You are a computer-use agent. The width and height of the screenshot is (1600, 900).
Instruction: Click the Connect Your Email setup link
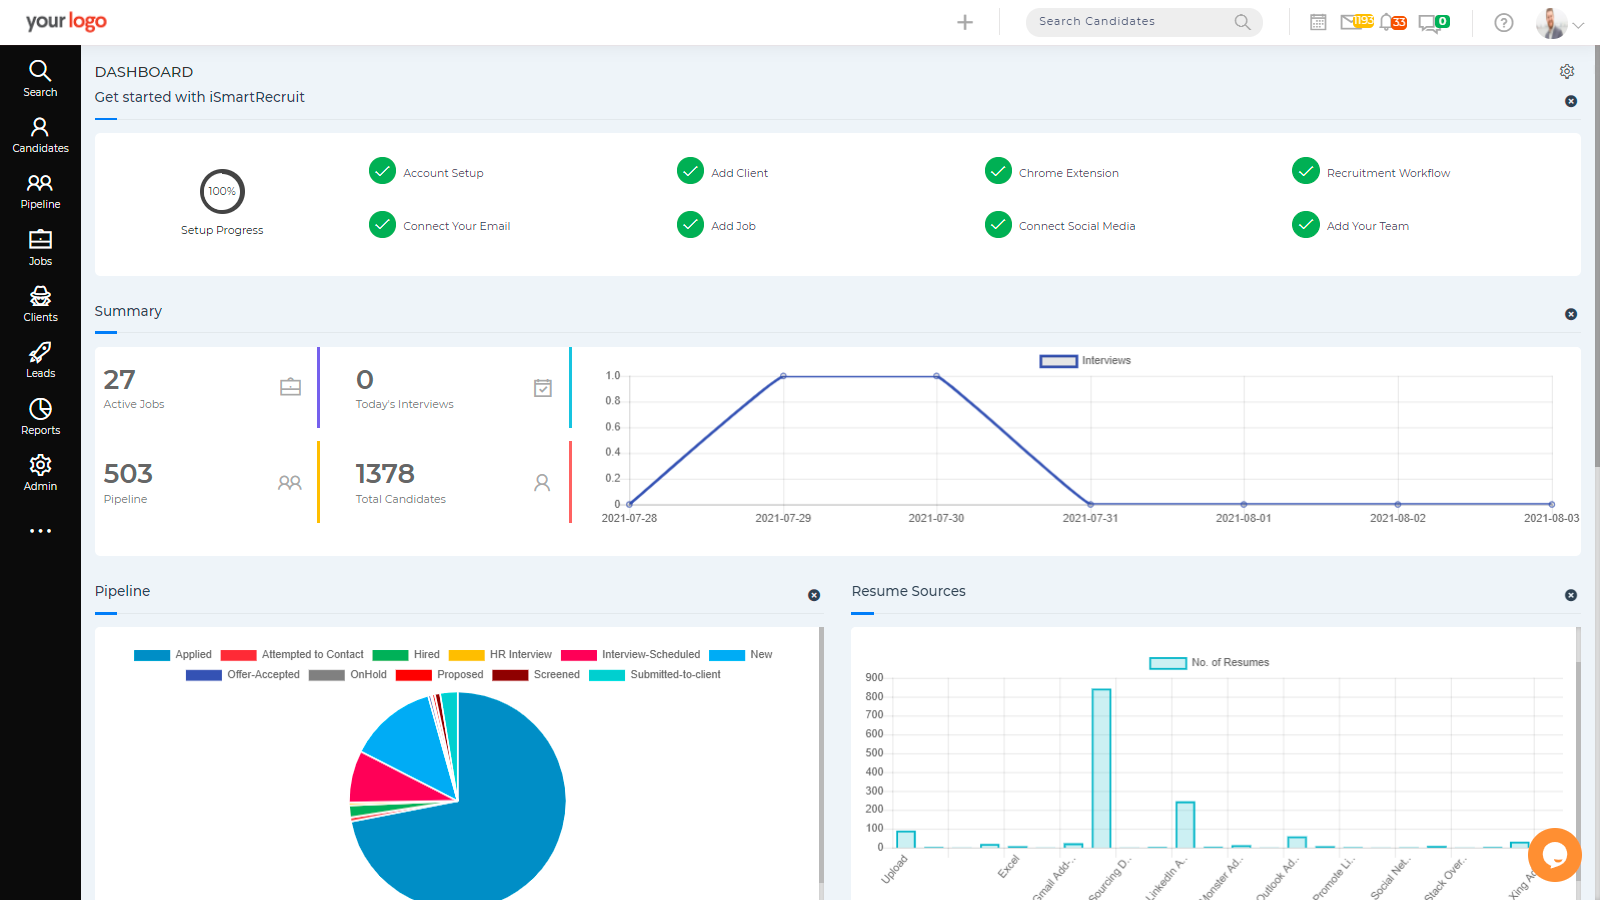[x=457, y=226]
